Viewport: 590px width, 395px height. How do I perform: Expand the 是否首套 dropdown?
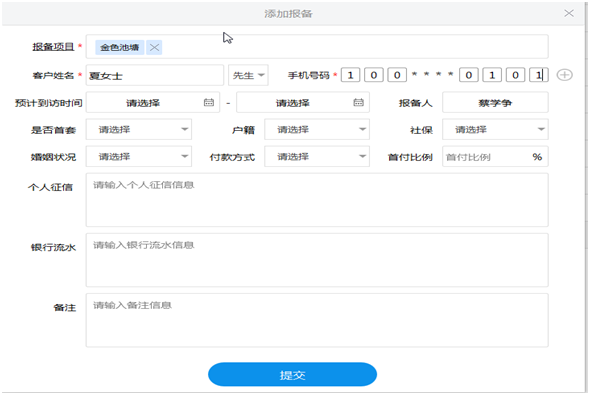(139, 129)
